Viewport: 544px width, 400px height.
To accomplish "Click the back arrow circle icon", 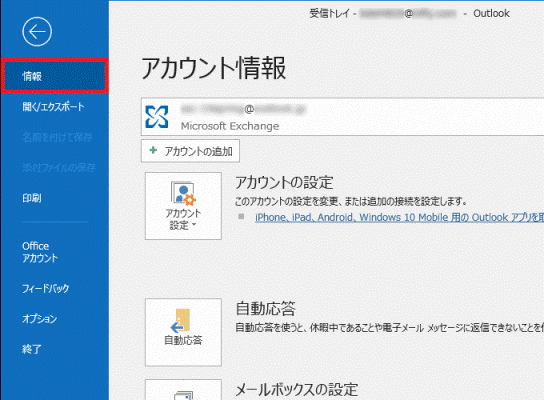I will point(37,32).
